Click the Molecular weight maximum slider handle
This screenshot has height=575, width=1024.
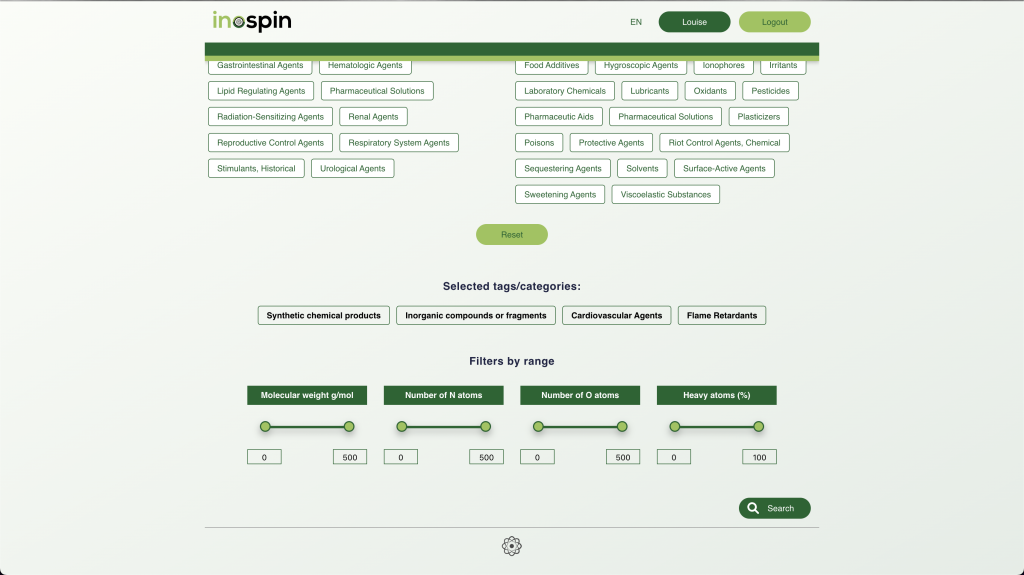(x=349, y=427)
